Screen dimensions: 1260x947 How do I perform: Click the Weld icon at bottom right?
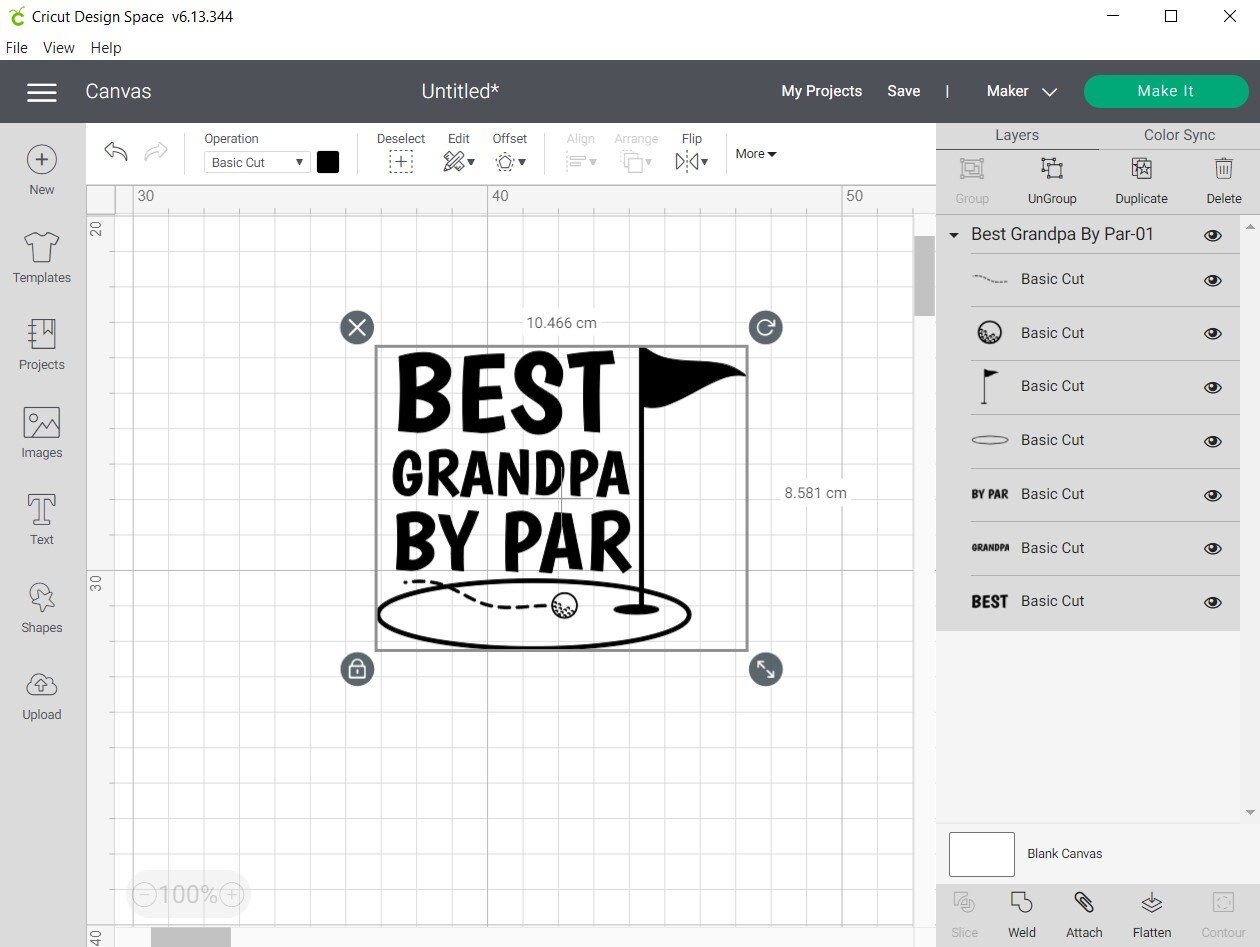[x=1022, y=910]
